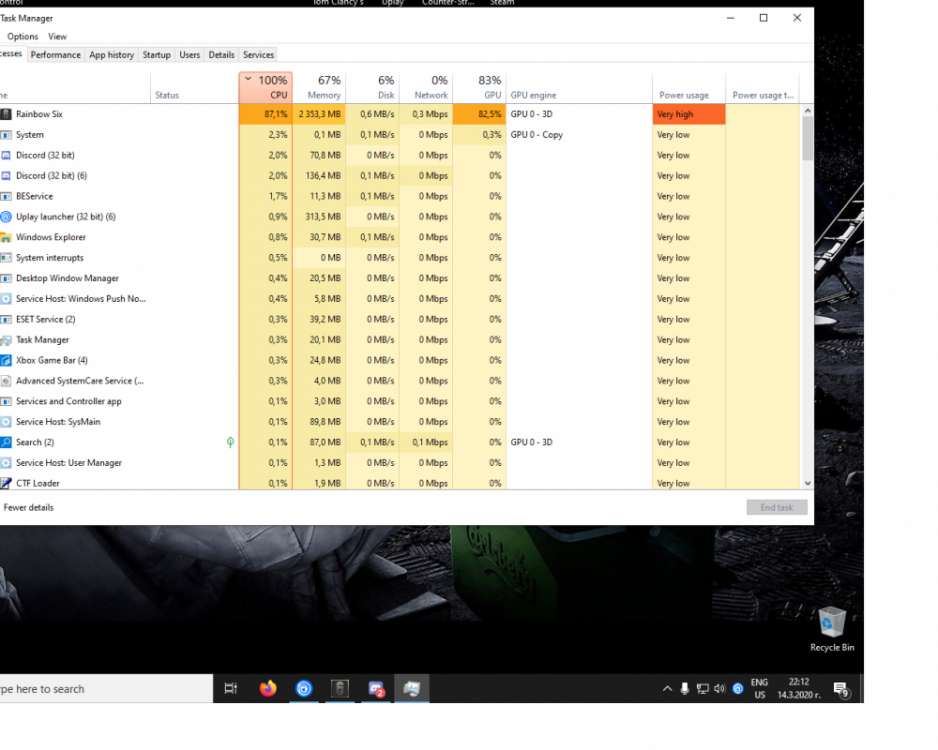Click the Very high power usage cell
The width and height of the screenshot is (938, 750).
pos(689,114)
